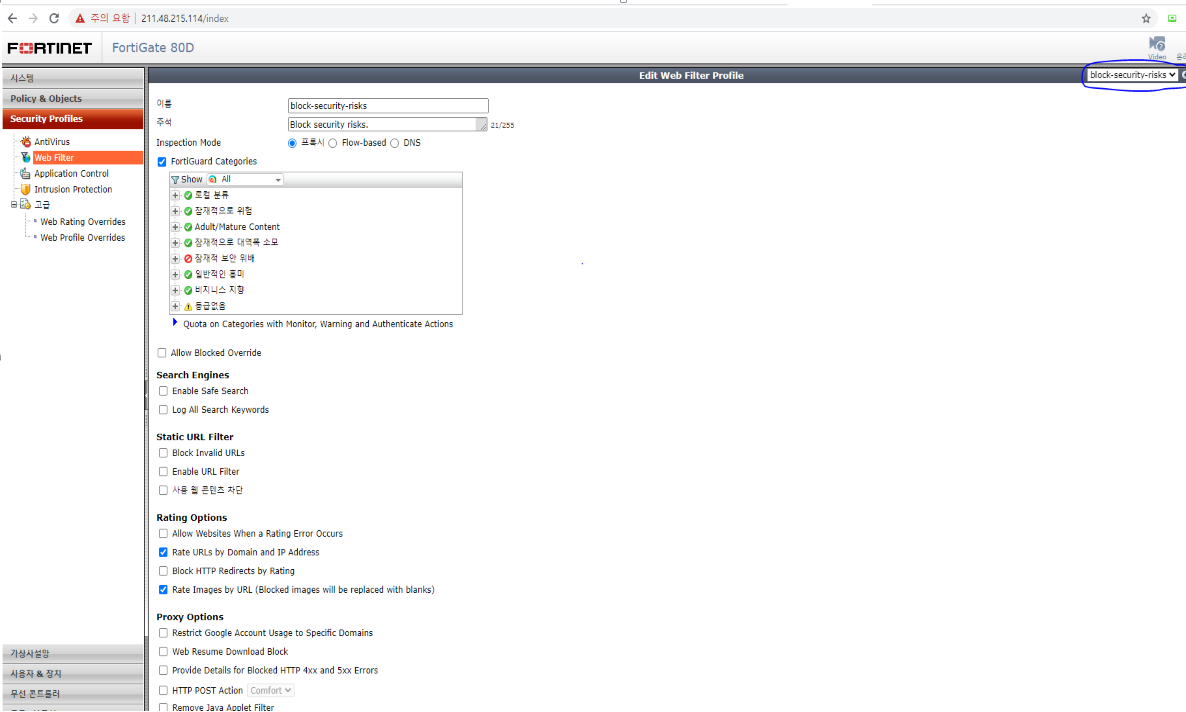Click the browser forward arrow
Screen dimensions: 1186x712
click(33, 18)
